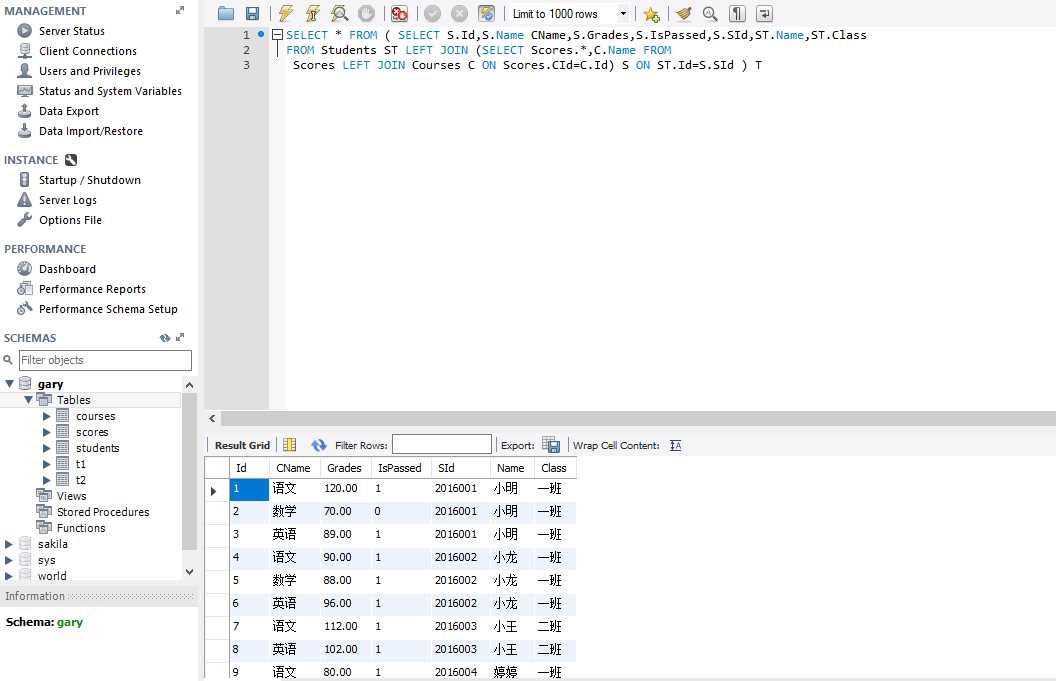Click the Instance section icon

click(71, 160)
